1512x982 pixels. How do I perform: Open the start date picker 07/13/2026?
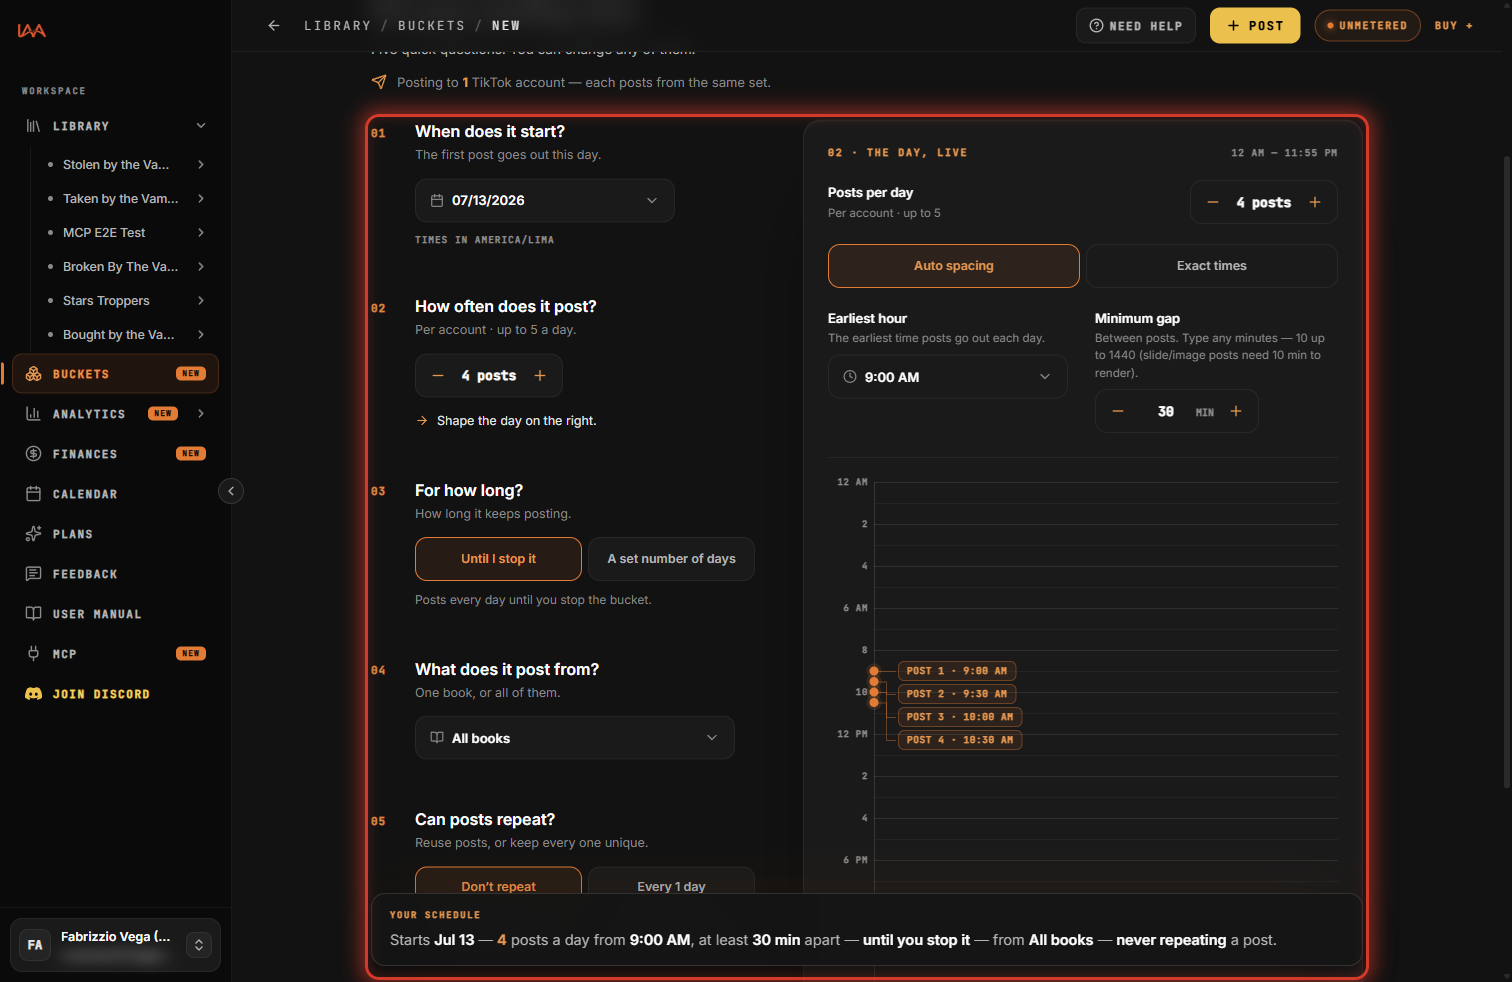tap(545, 201)
